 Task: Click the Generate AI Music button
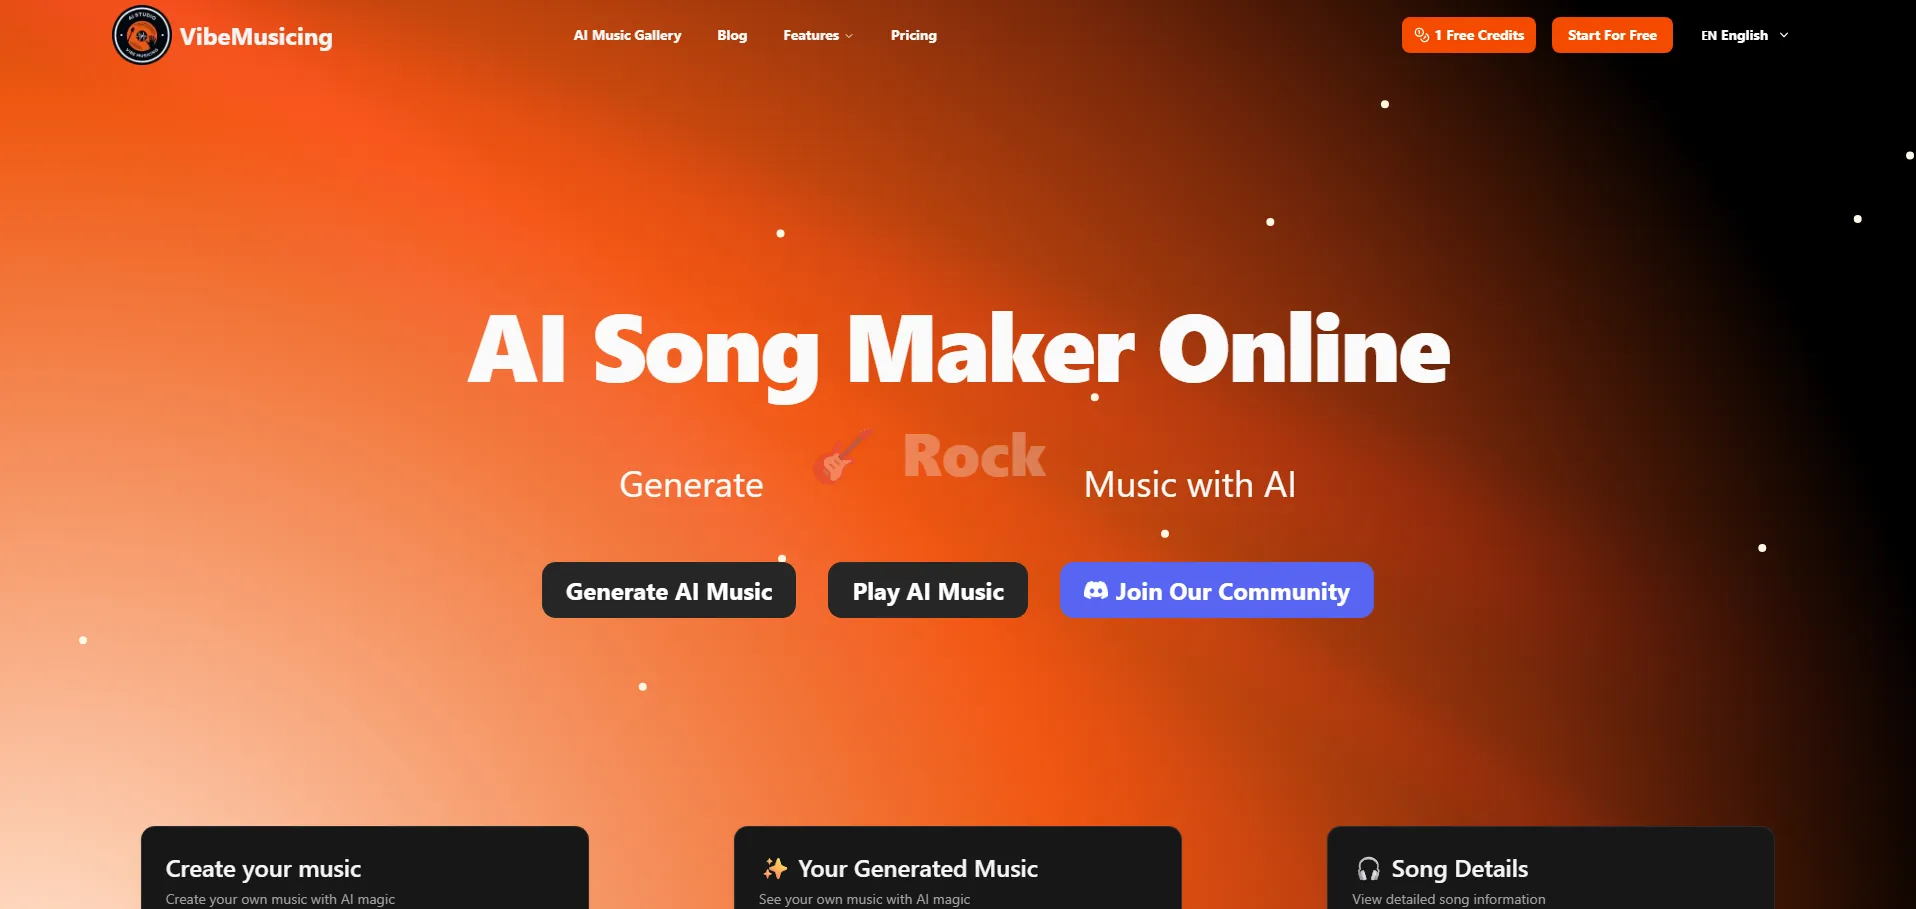point(669,590)
